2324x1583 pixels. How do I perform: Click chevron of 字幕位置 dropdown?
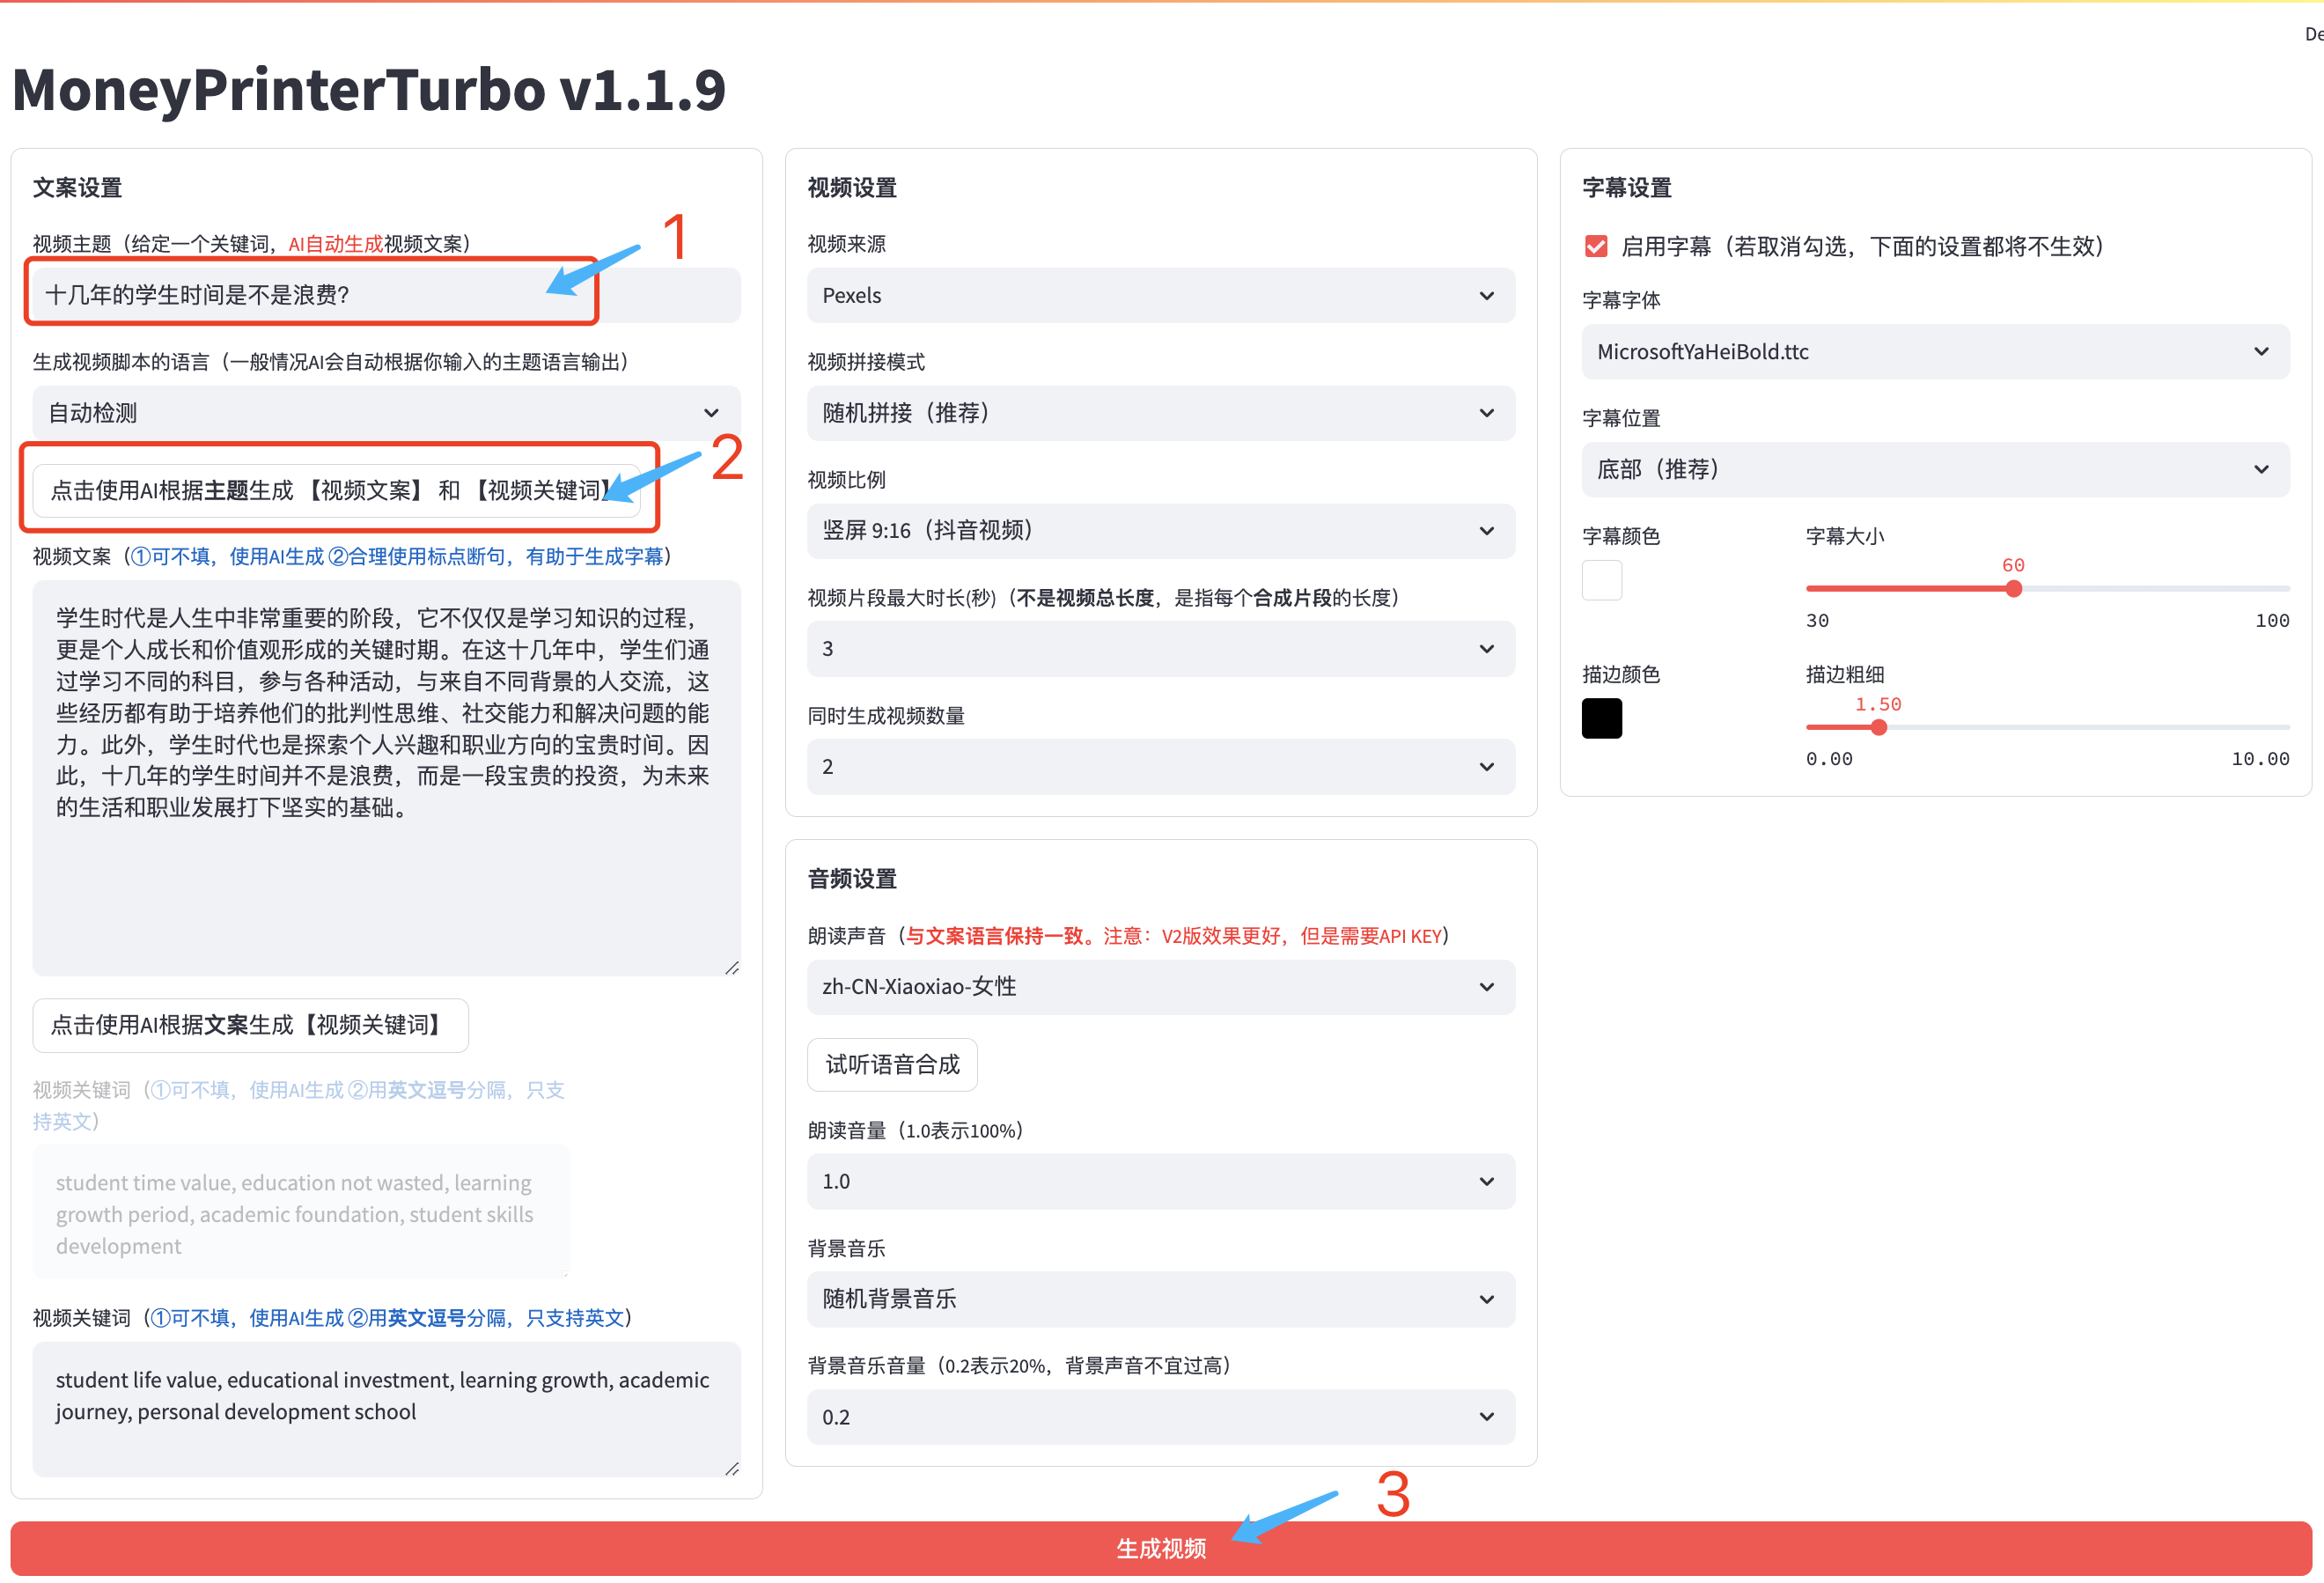pyautogui.click(x=2261, y=470)
